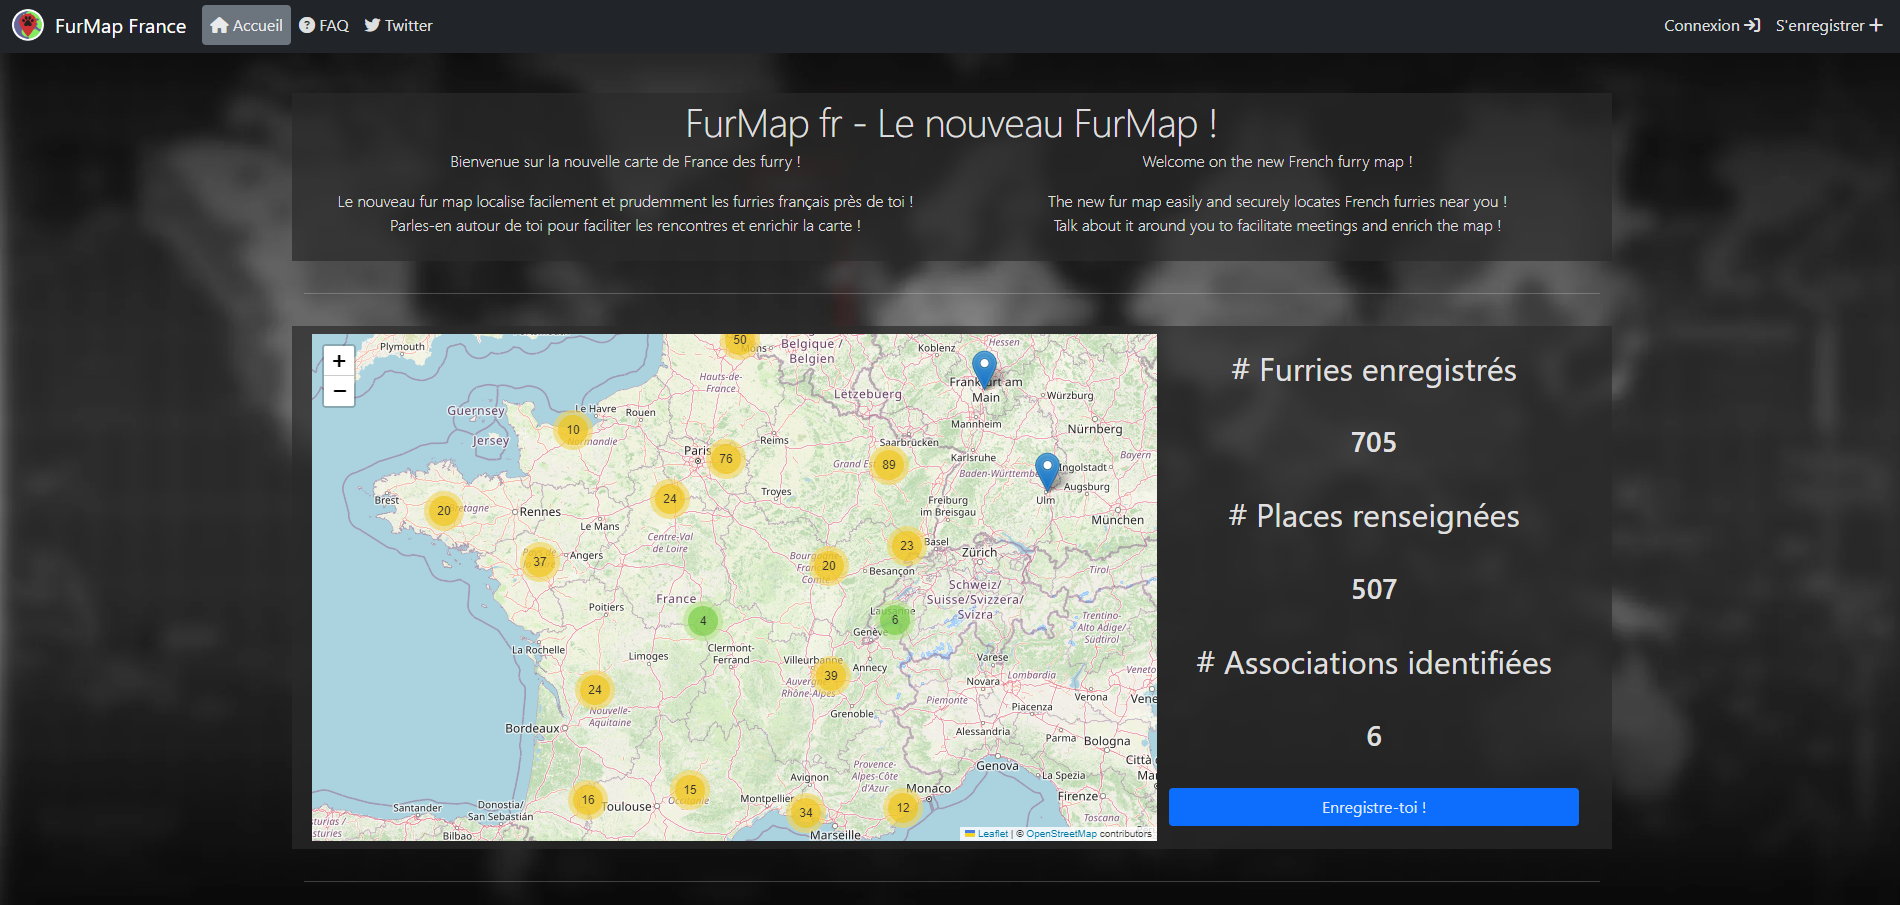The width and height of the screenshot is (1900, 905).
Task: Zoom in on the map
Action: (339, 361)
